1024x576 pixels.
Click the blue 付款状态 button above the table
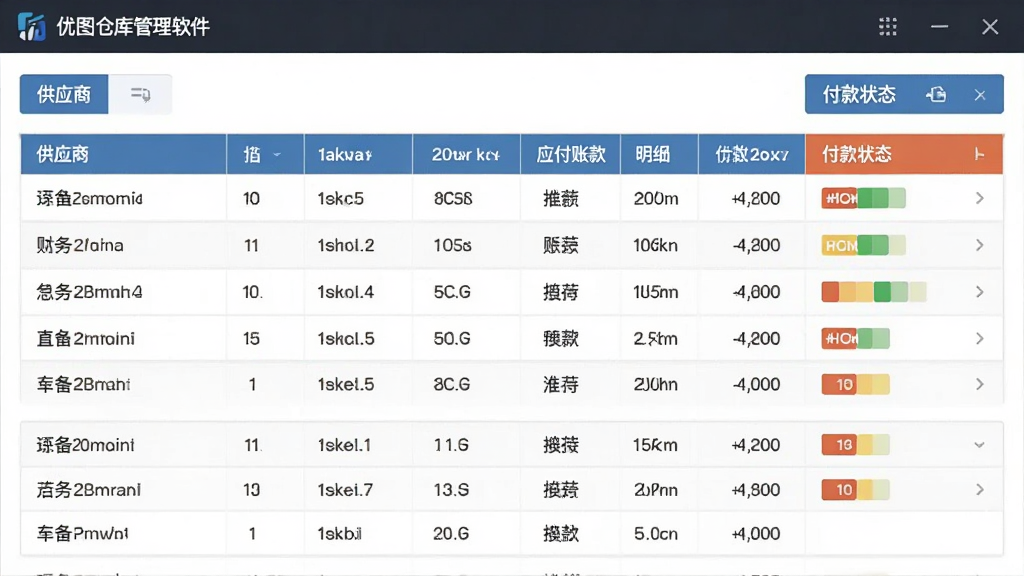[904, 95]
